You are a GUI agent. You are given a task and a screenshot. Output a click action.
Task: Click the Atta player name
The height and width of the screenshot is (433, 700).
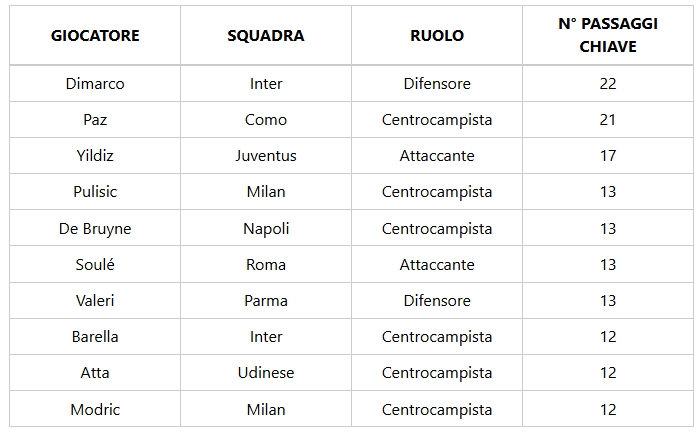95,373
